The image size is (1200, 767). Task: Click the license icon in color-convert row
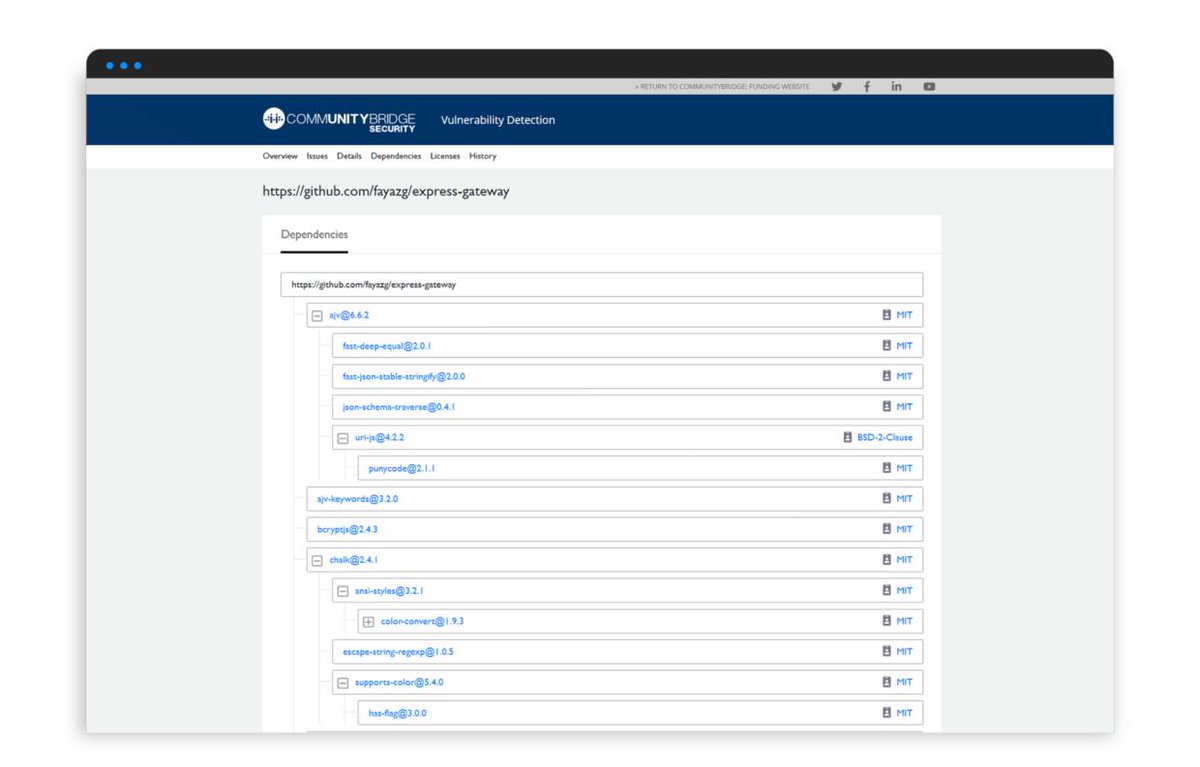click(886, 621)
